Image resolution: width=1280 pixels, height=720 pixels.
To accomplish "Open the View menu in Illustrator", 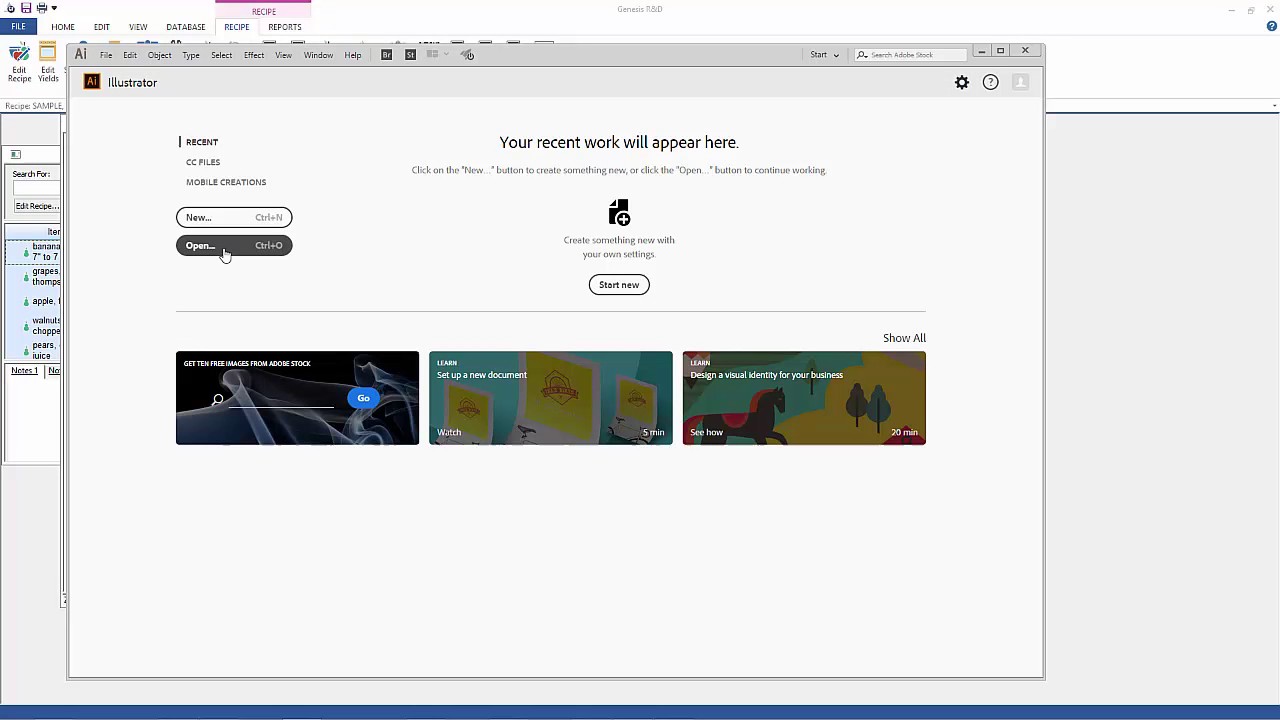I will pos(284,55).
